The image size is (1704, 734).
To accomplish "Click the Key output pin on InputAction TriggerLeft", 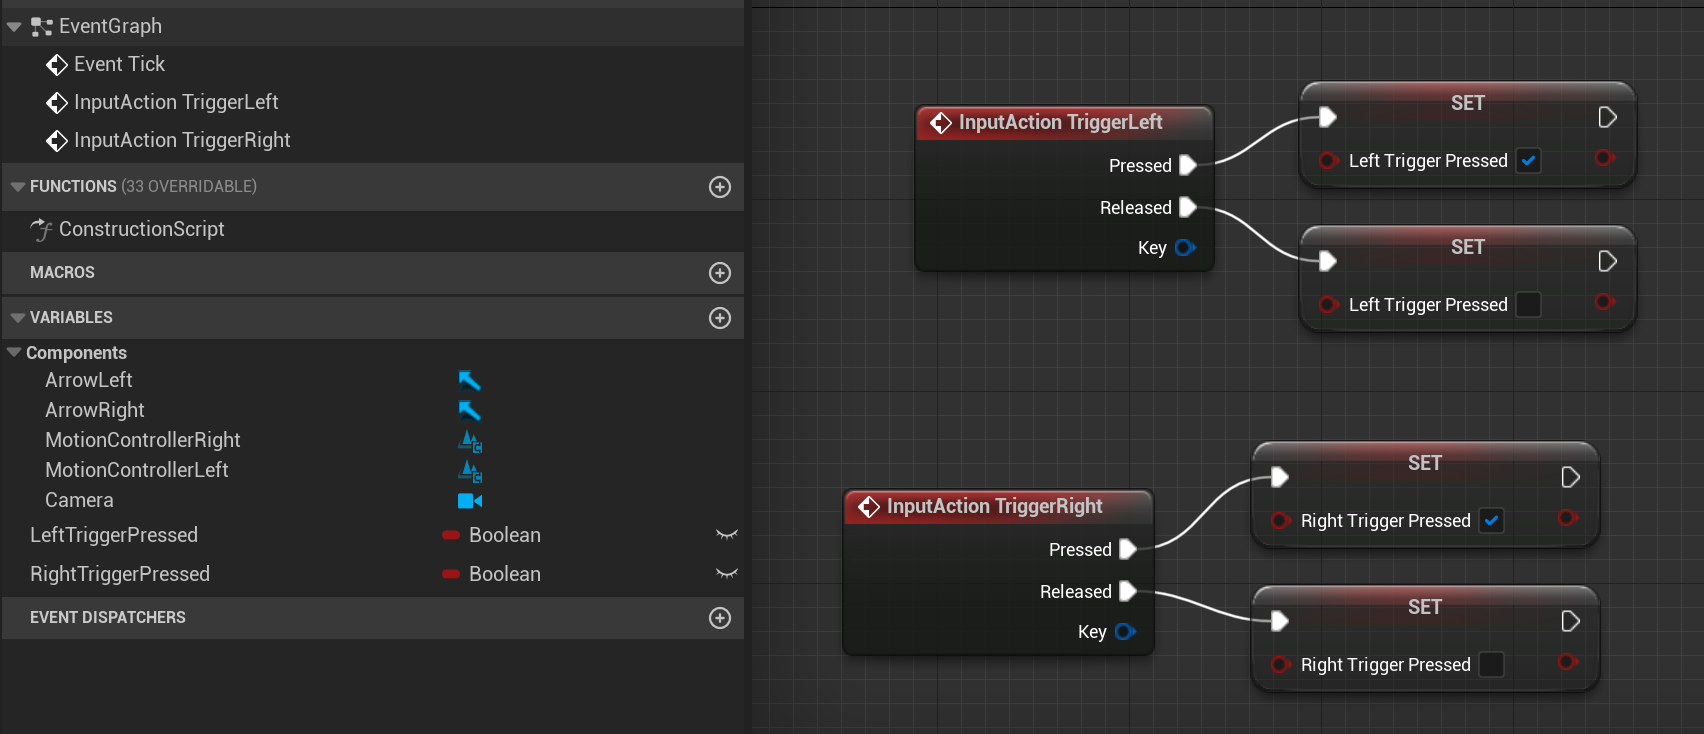I will (x=1185, y=248).
